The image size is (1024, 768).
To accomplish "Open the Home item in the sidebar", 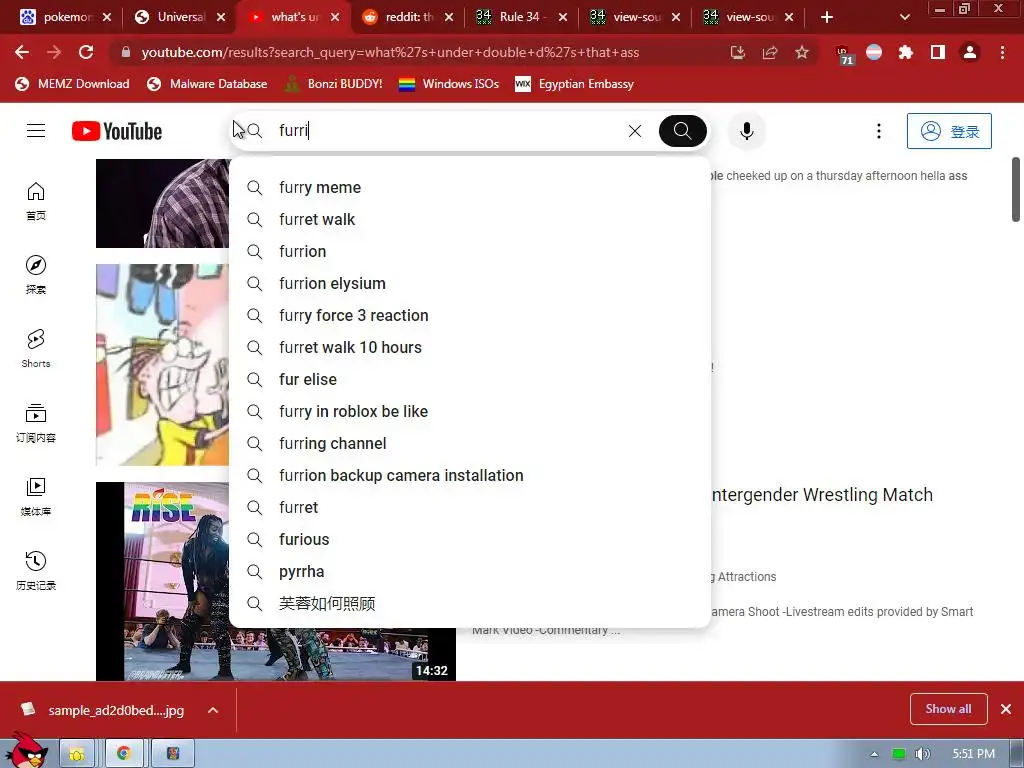I will [x=36, y=201].
